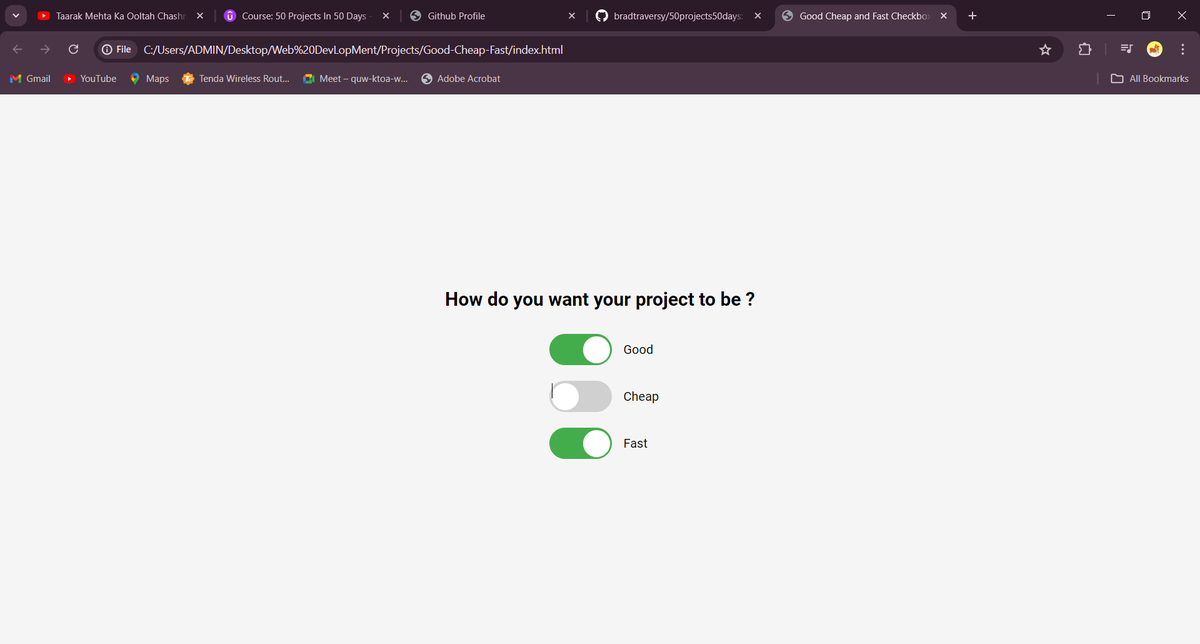Open the Extensions puzzle icon
The height and width of the screenshot is (644, 1200).
pyautogui.click(x=1086, y=49)
